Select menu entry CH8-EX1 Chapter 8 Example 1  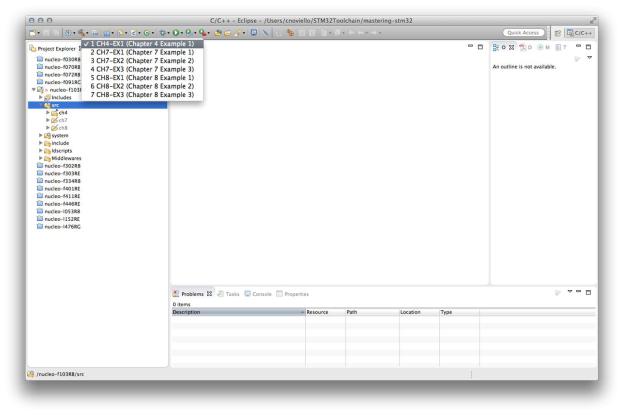(x=142, y=78)
